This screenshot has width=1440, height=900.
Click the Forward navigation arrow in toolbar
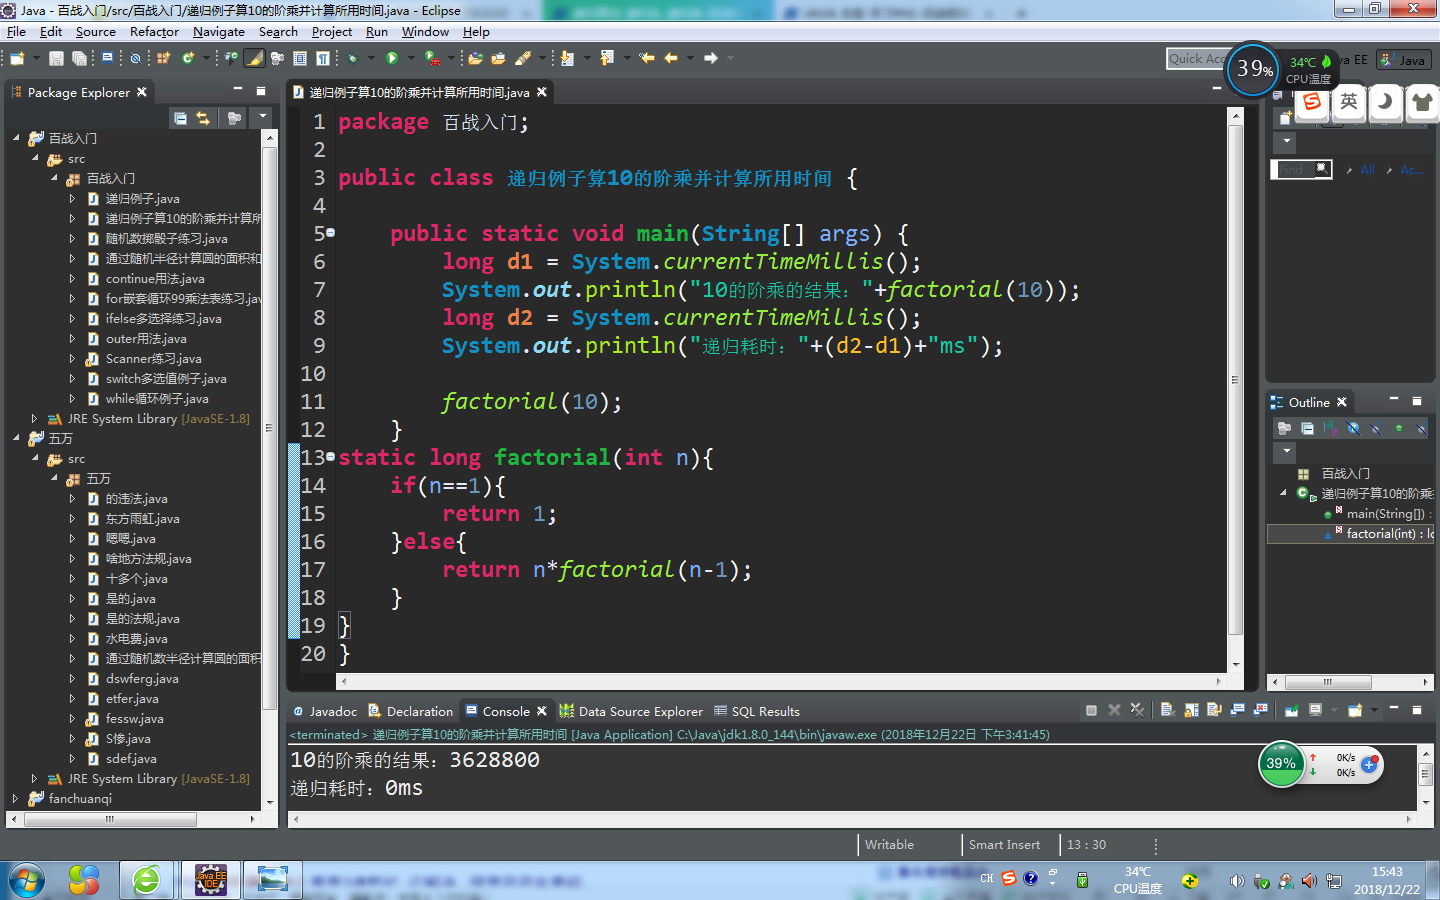pyautogui.click(x=711, y=58)
